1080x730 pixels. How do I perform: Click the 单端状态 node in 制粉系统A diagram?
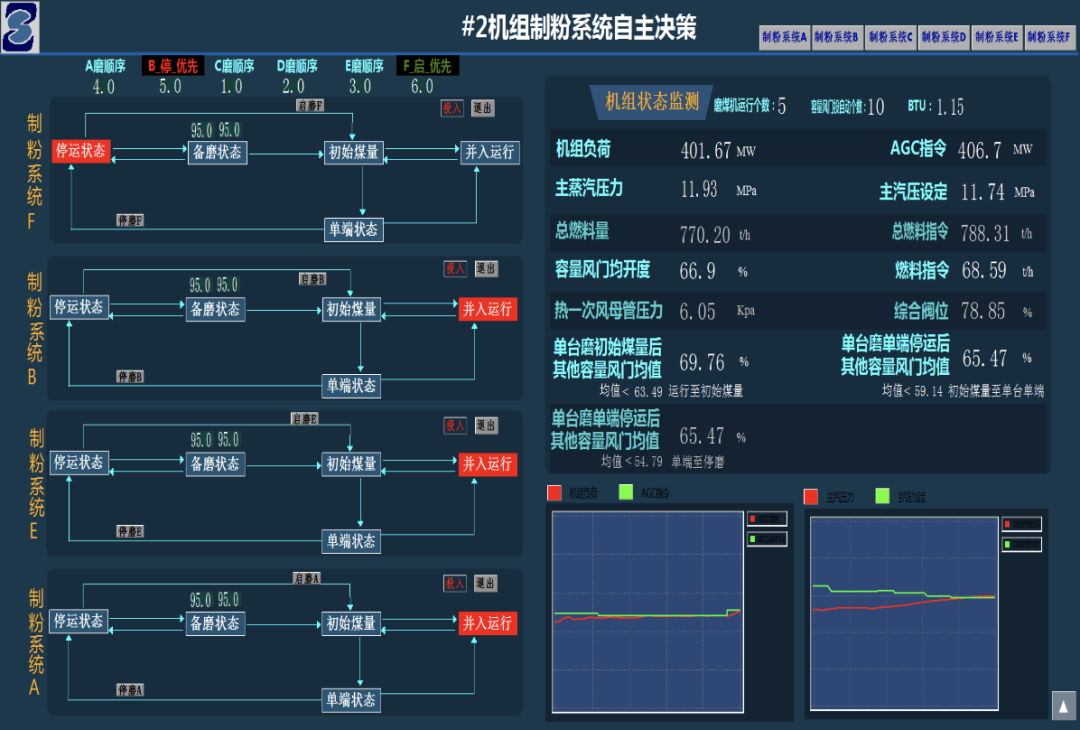point(351,700)
